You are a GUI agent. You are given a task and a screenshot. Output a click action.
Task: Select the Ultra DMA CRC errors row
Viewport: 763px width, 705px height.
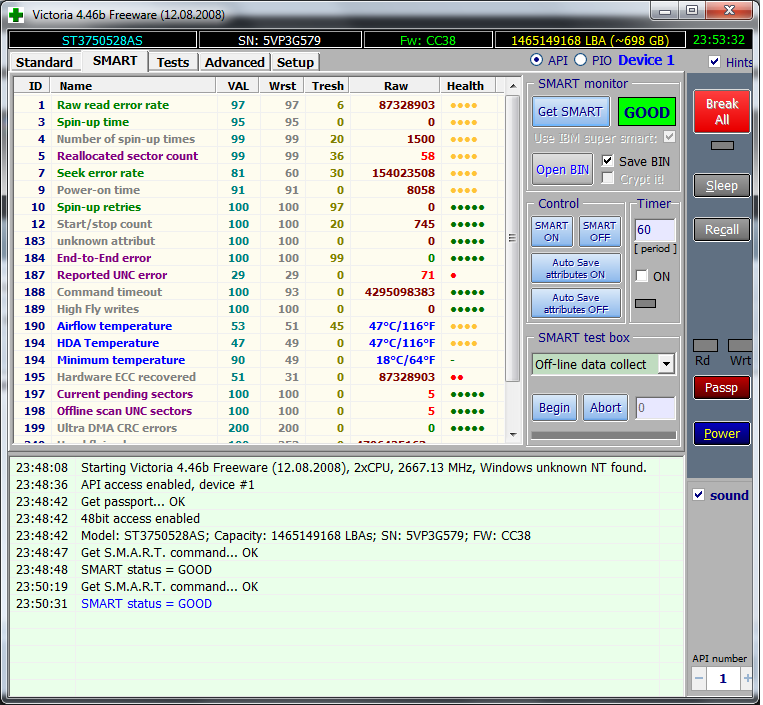[258, 428]
